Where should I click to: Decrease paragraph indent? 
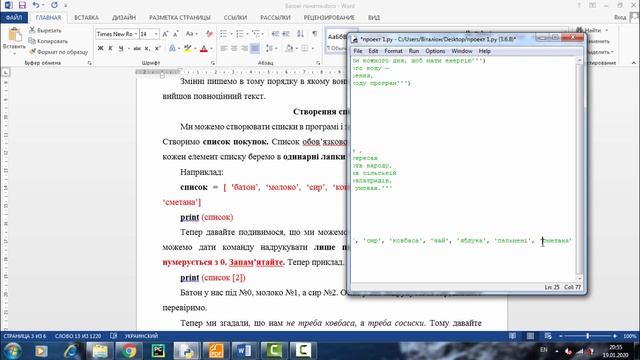[x=276, y=34]
